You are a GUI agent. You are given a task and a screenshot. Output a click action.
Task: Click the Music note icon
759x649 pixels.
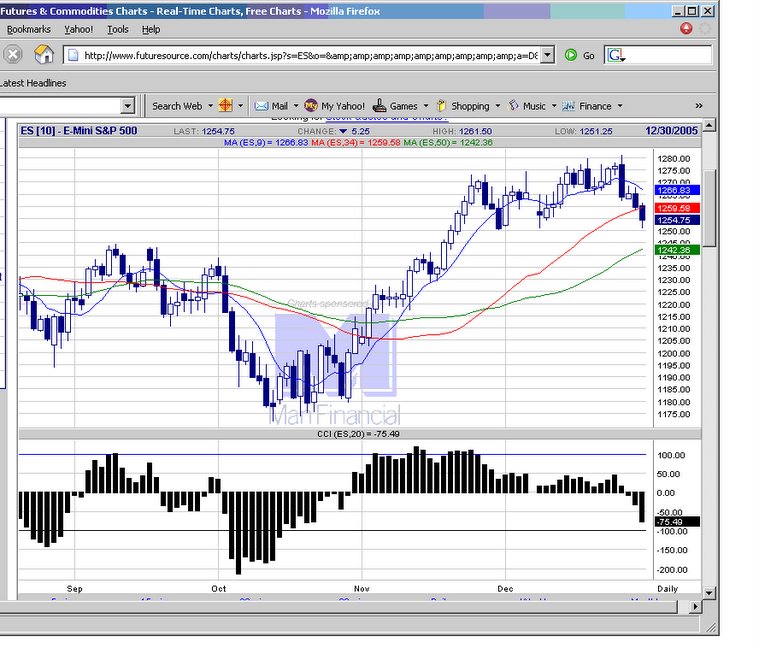click(x=514, y=105)
